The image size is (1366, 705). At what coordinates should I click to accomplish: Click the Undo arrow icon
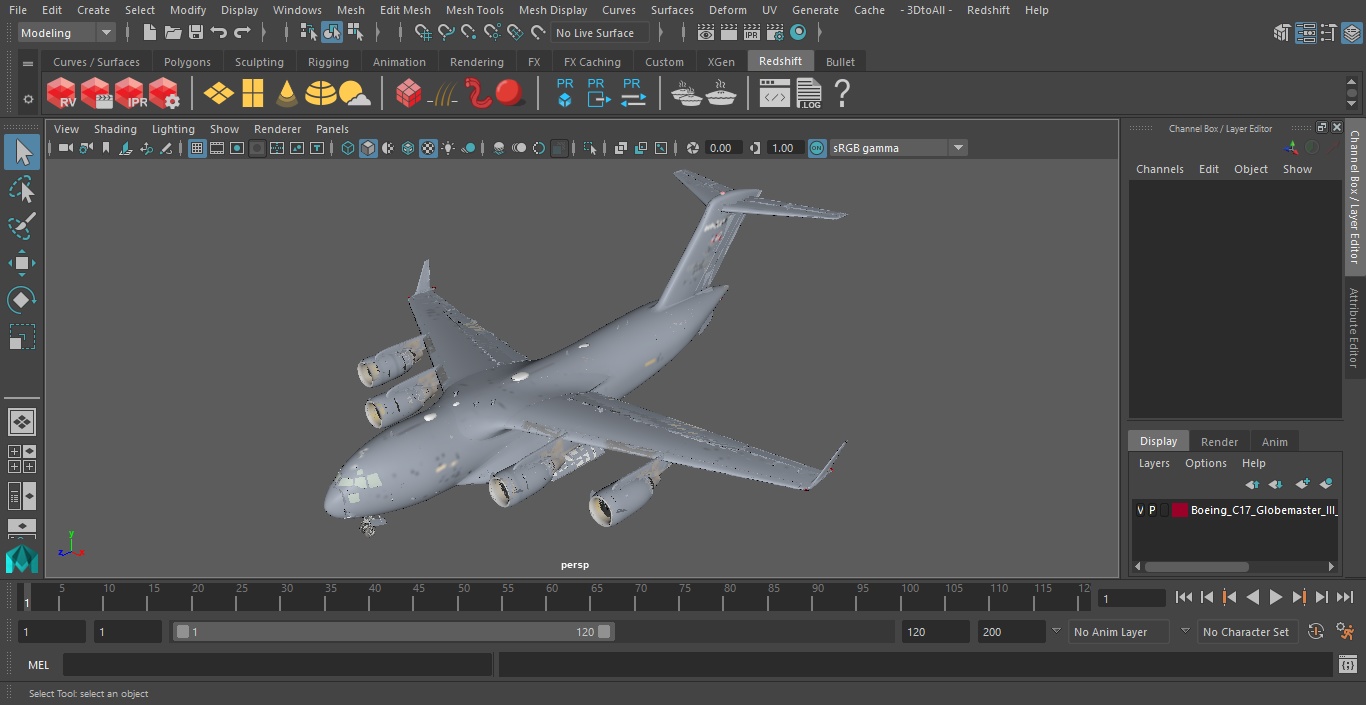(219, 33)
